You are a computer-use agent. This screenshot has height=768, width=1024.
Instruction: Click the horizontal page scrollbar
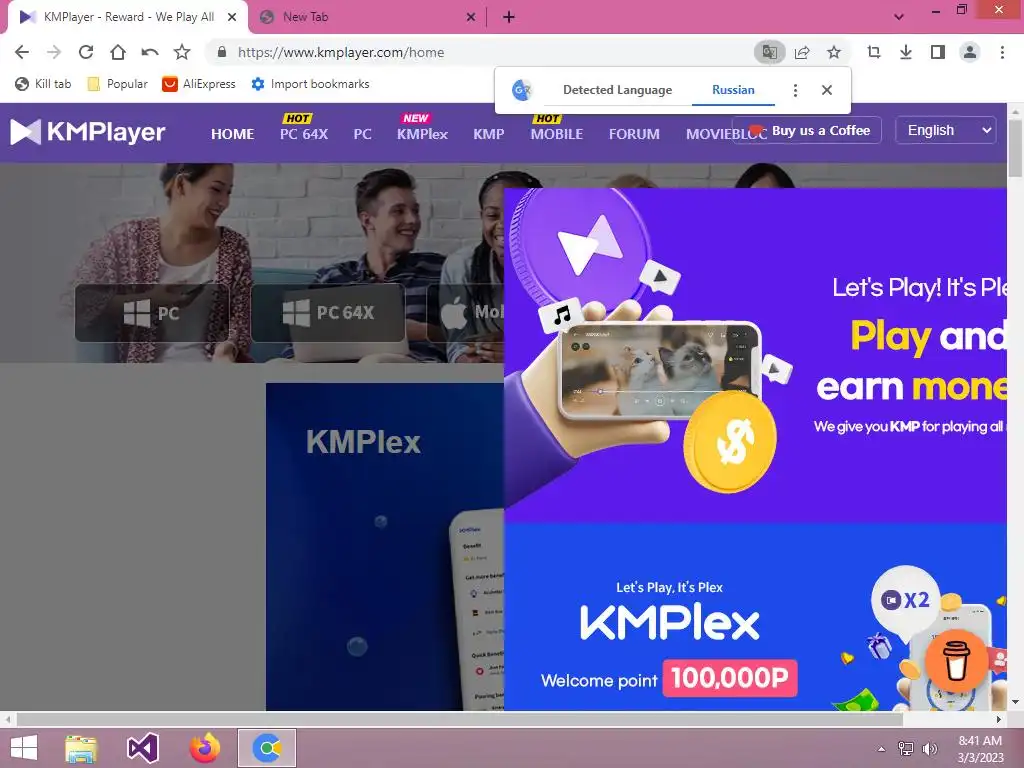click(x=460, y=719)
